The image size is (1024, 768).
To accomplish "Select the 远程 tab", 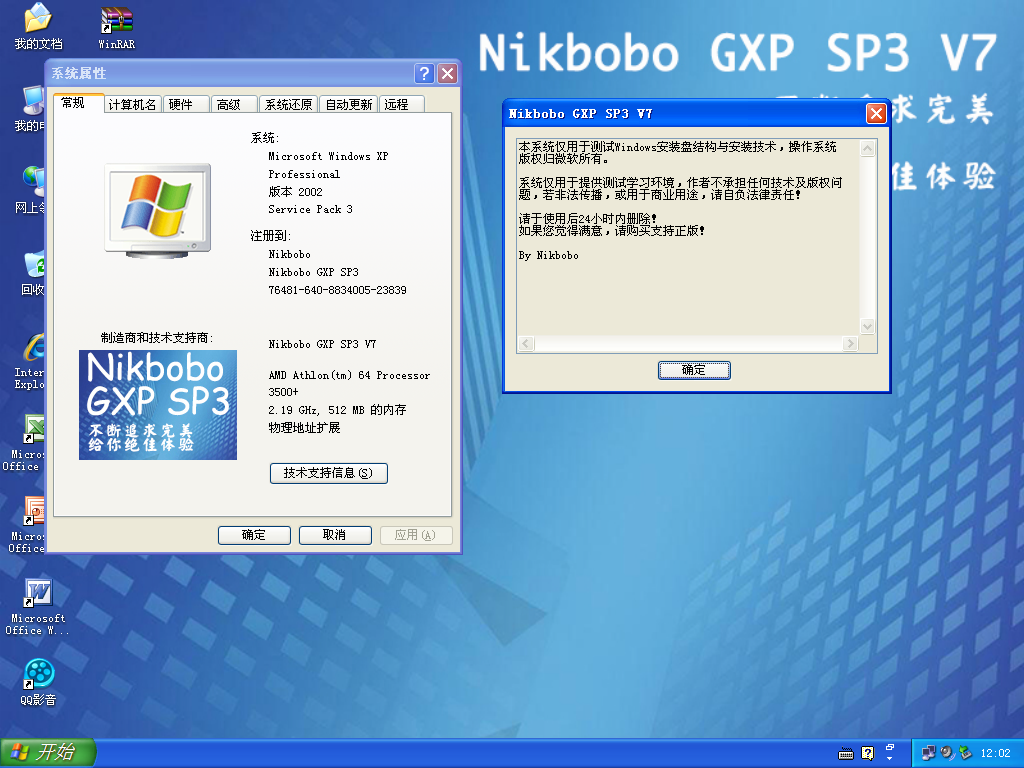I will click(402, 104).
